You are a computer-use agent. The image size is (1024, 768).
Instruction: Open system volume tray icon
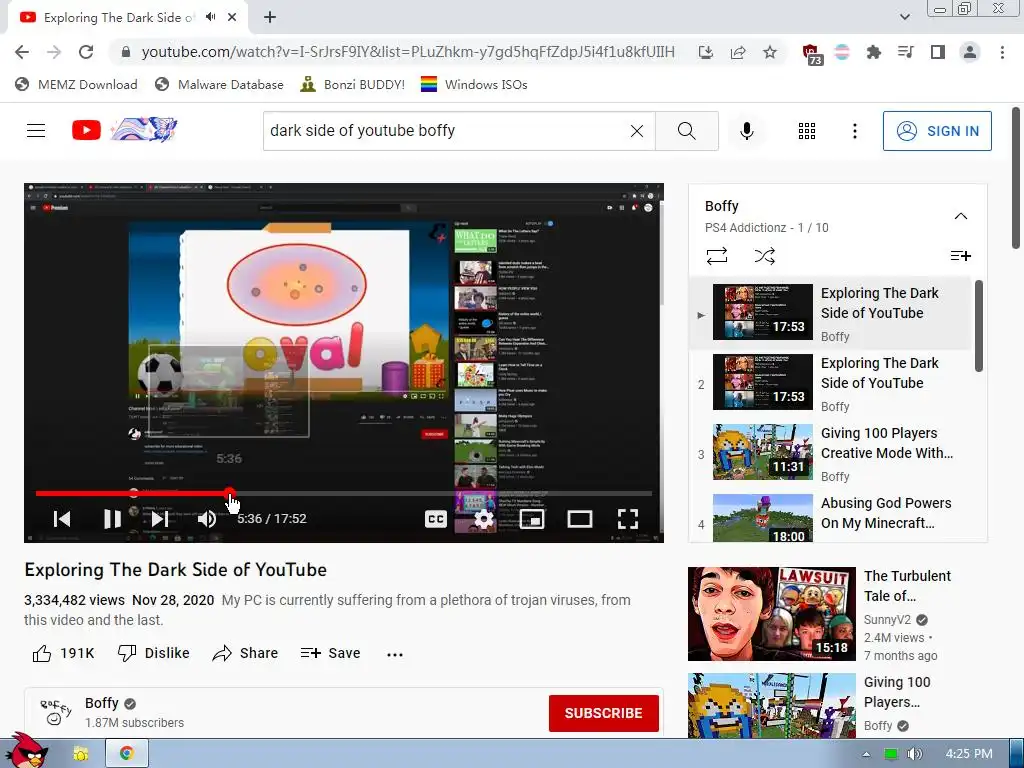915,754
